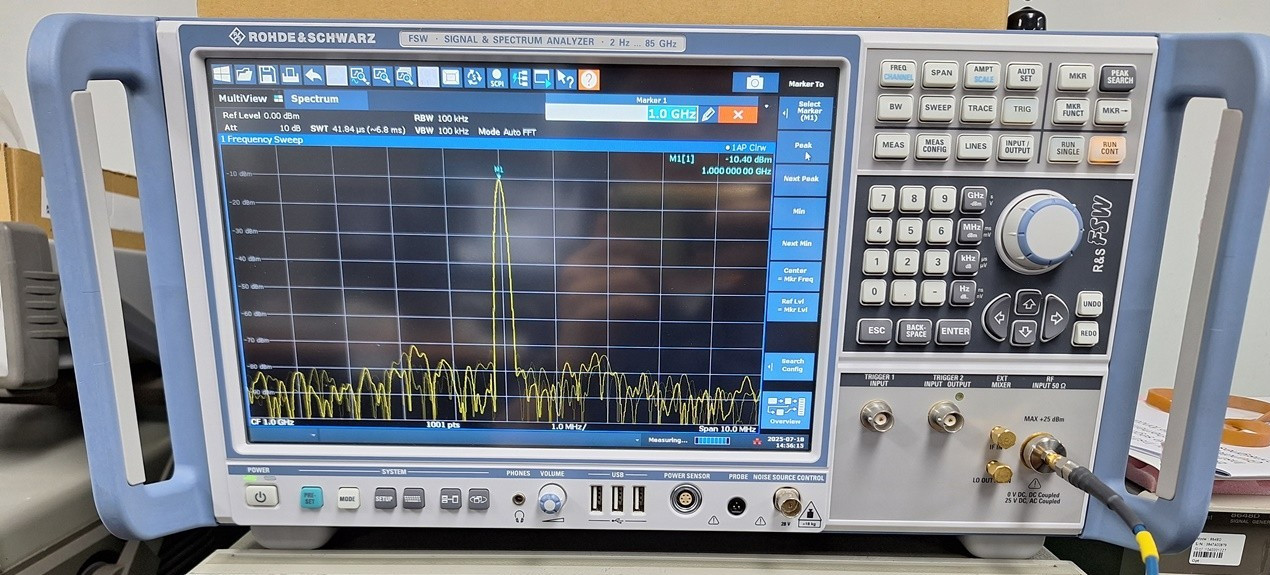Click the FREQ CHANNEL hardware key
Viewport: 1270px width, 575px height.
pos(898,74)
